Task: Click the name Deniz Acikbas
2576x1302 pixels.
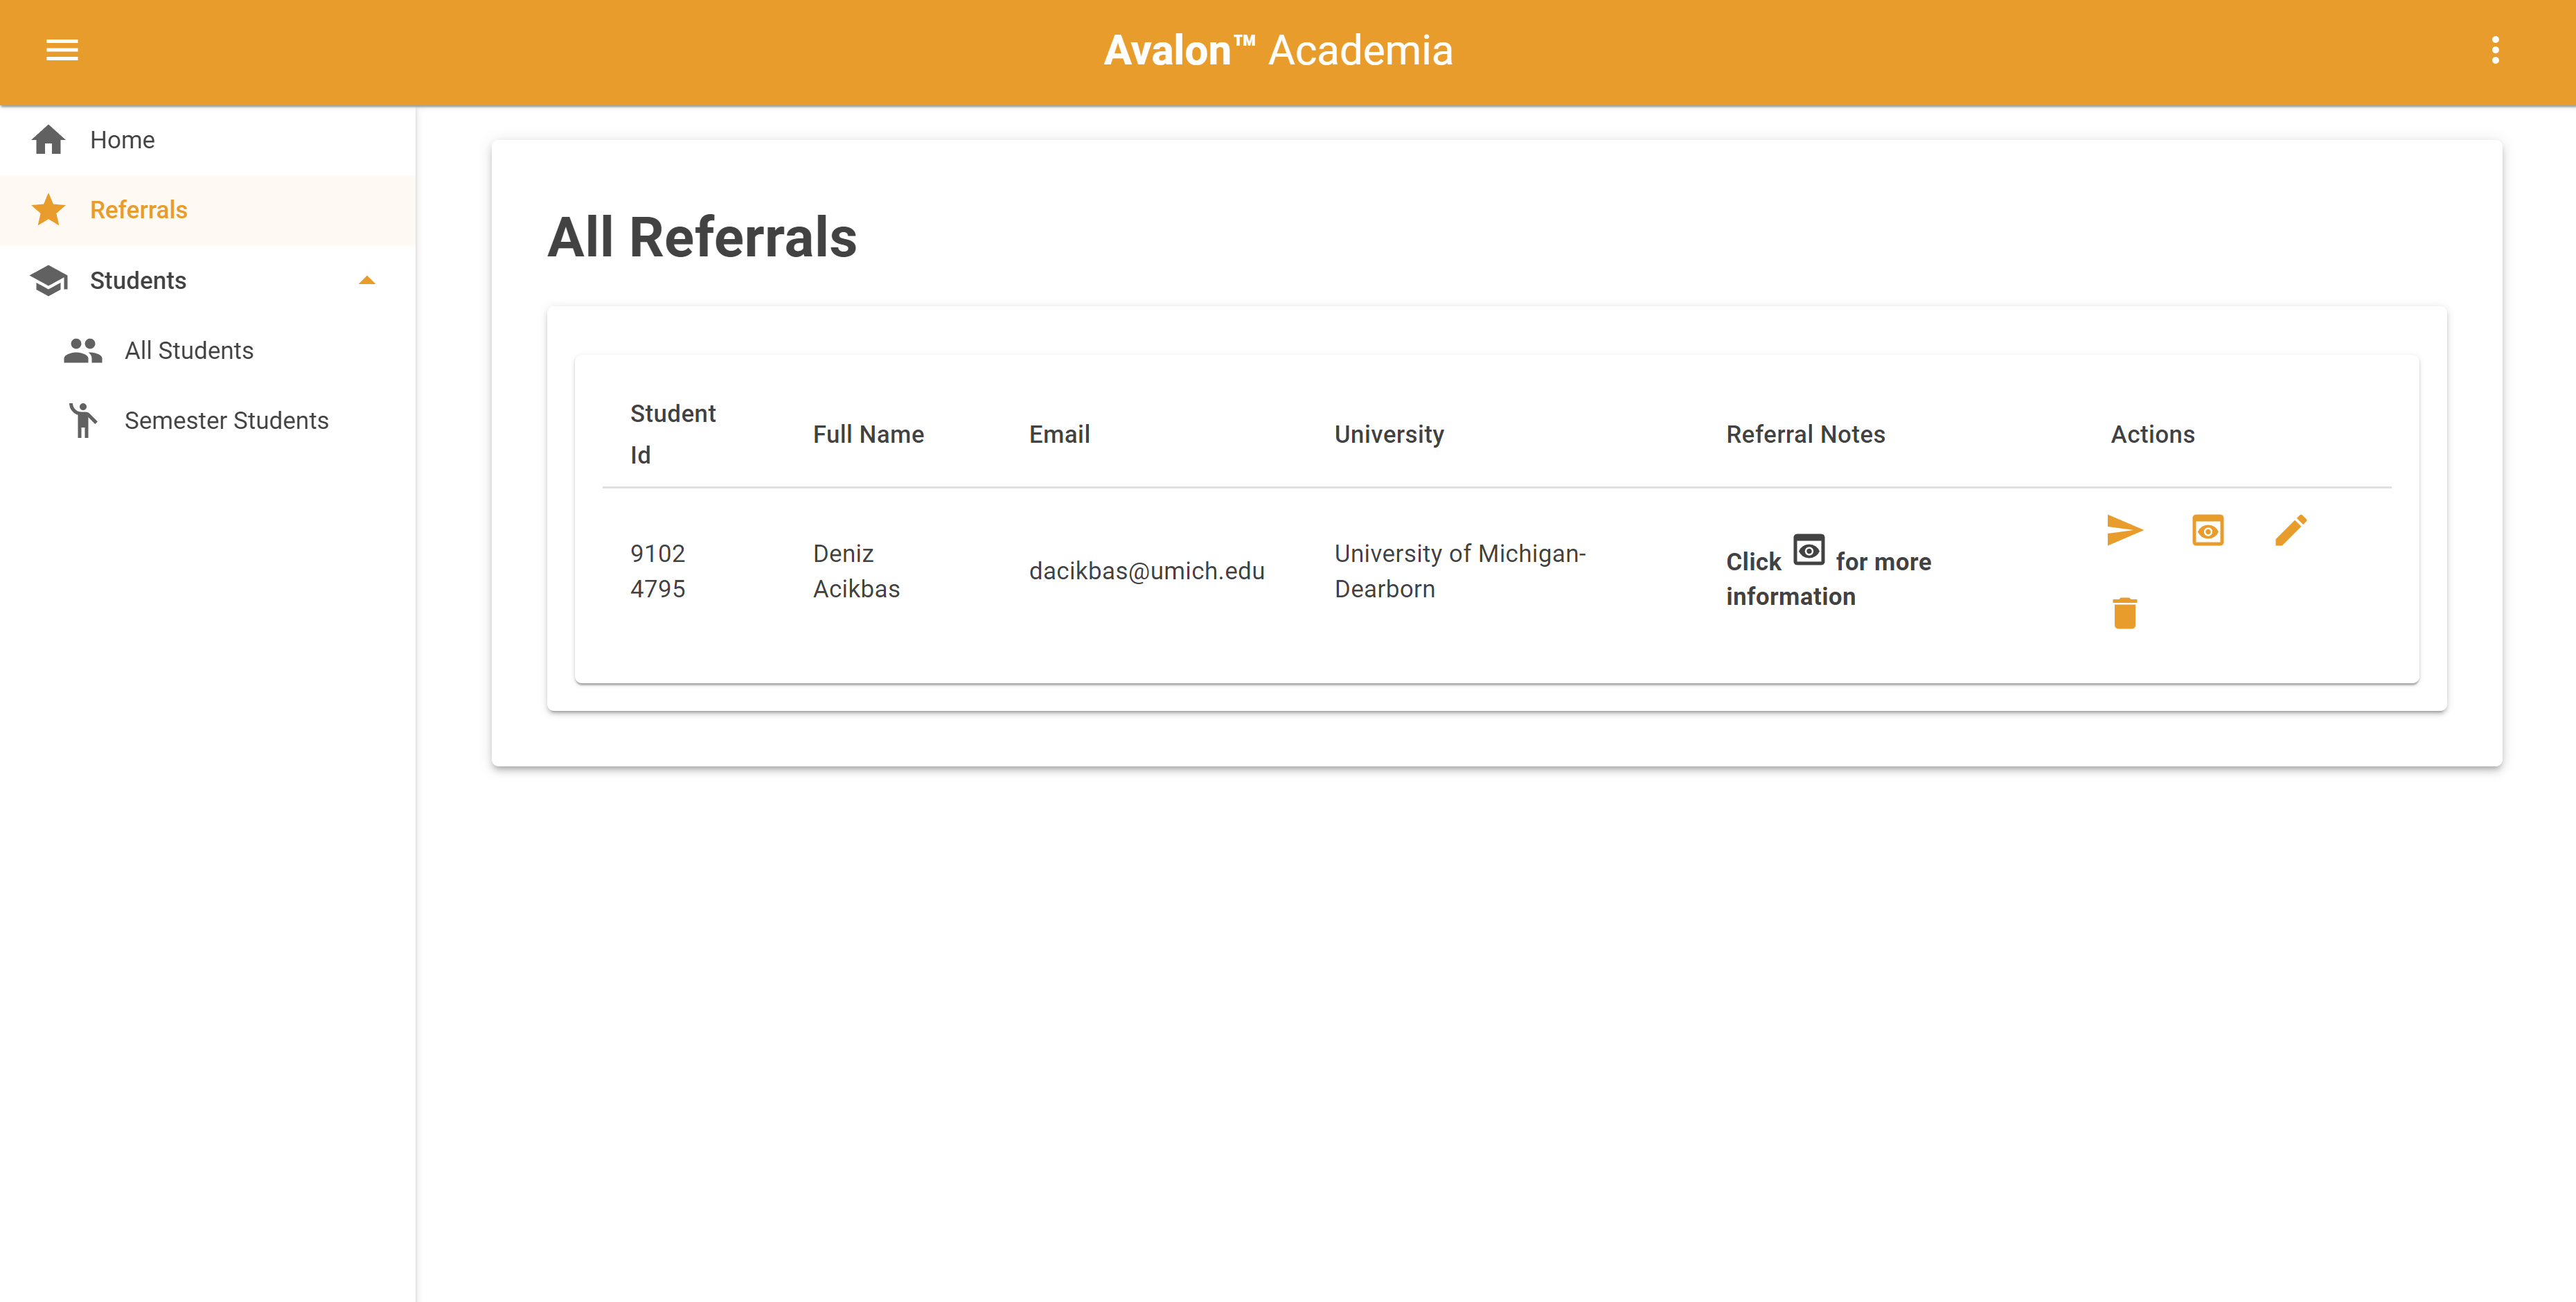Action: click(x=856, y=571)
